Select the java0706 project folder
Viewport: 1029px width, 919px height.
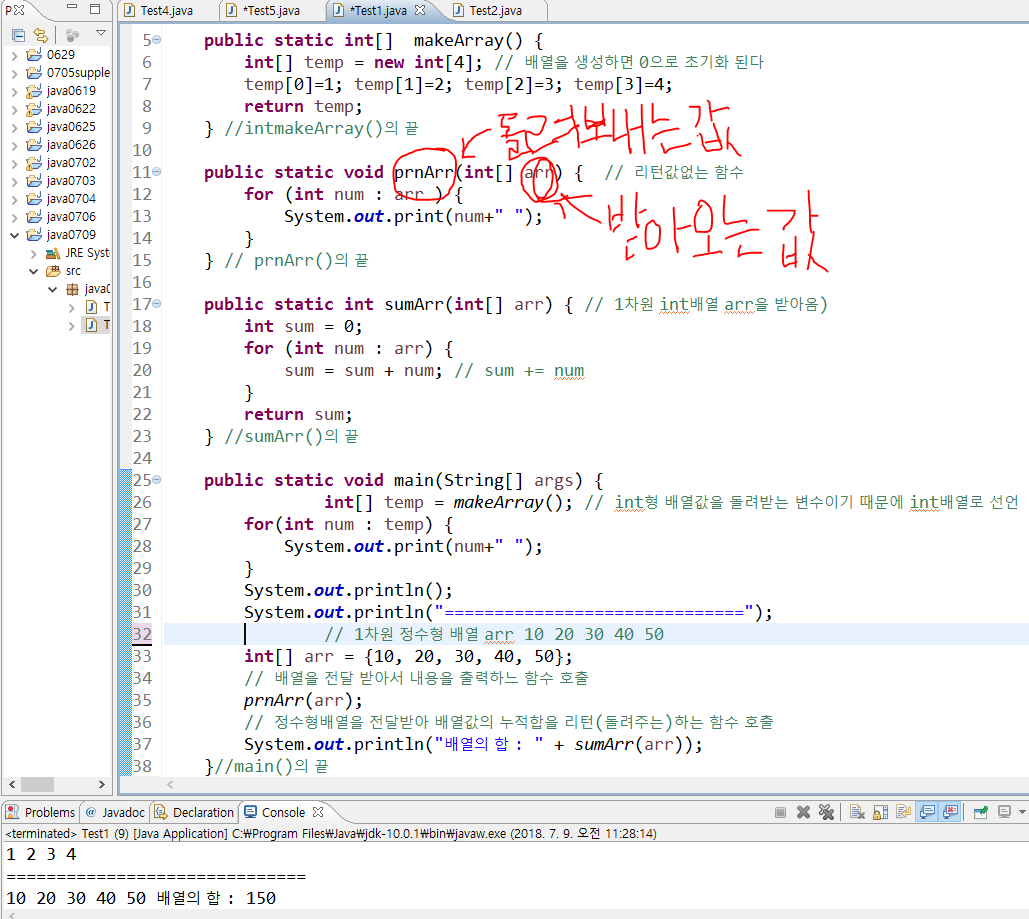click(61, 217)
